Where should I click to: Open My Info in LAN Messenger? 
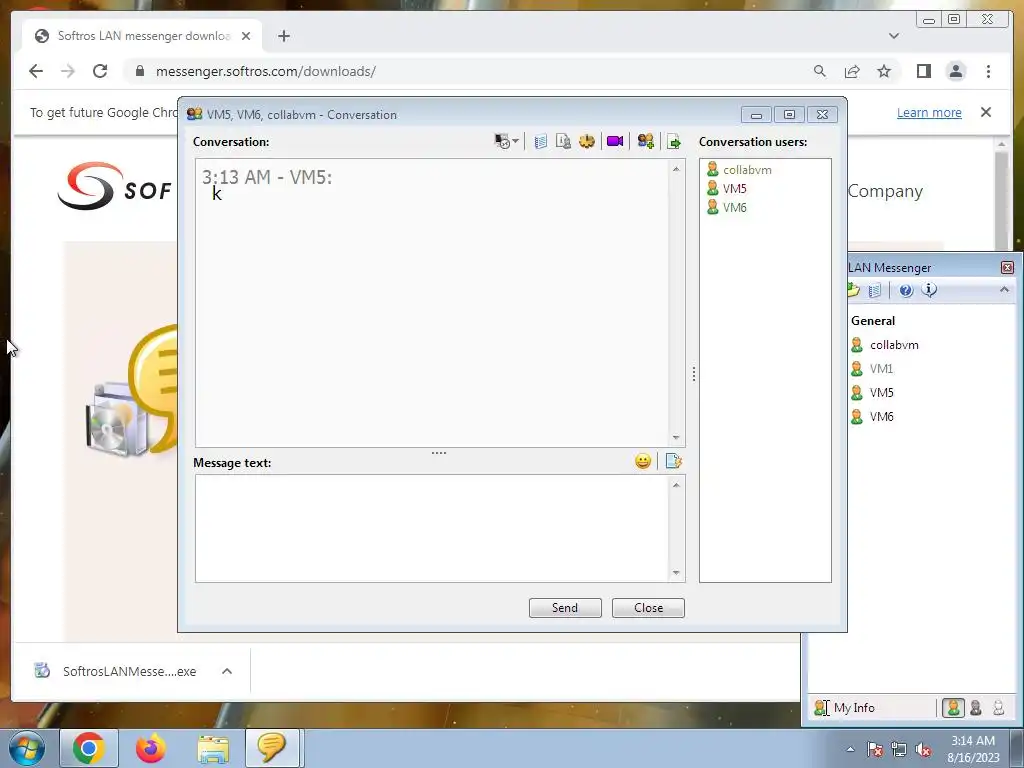844,708
